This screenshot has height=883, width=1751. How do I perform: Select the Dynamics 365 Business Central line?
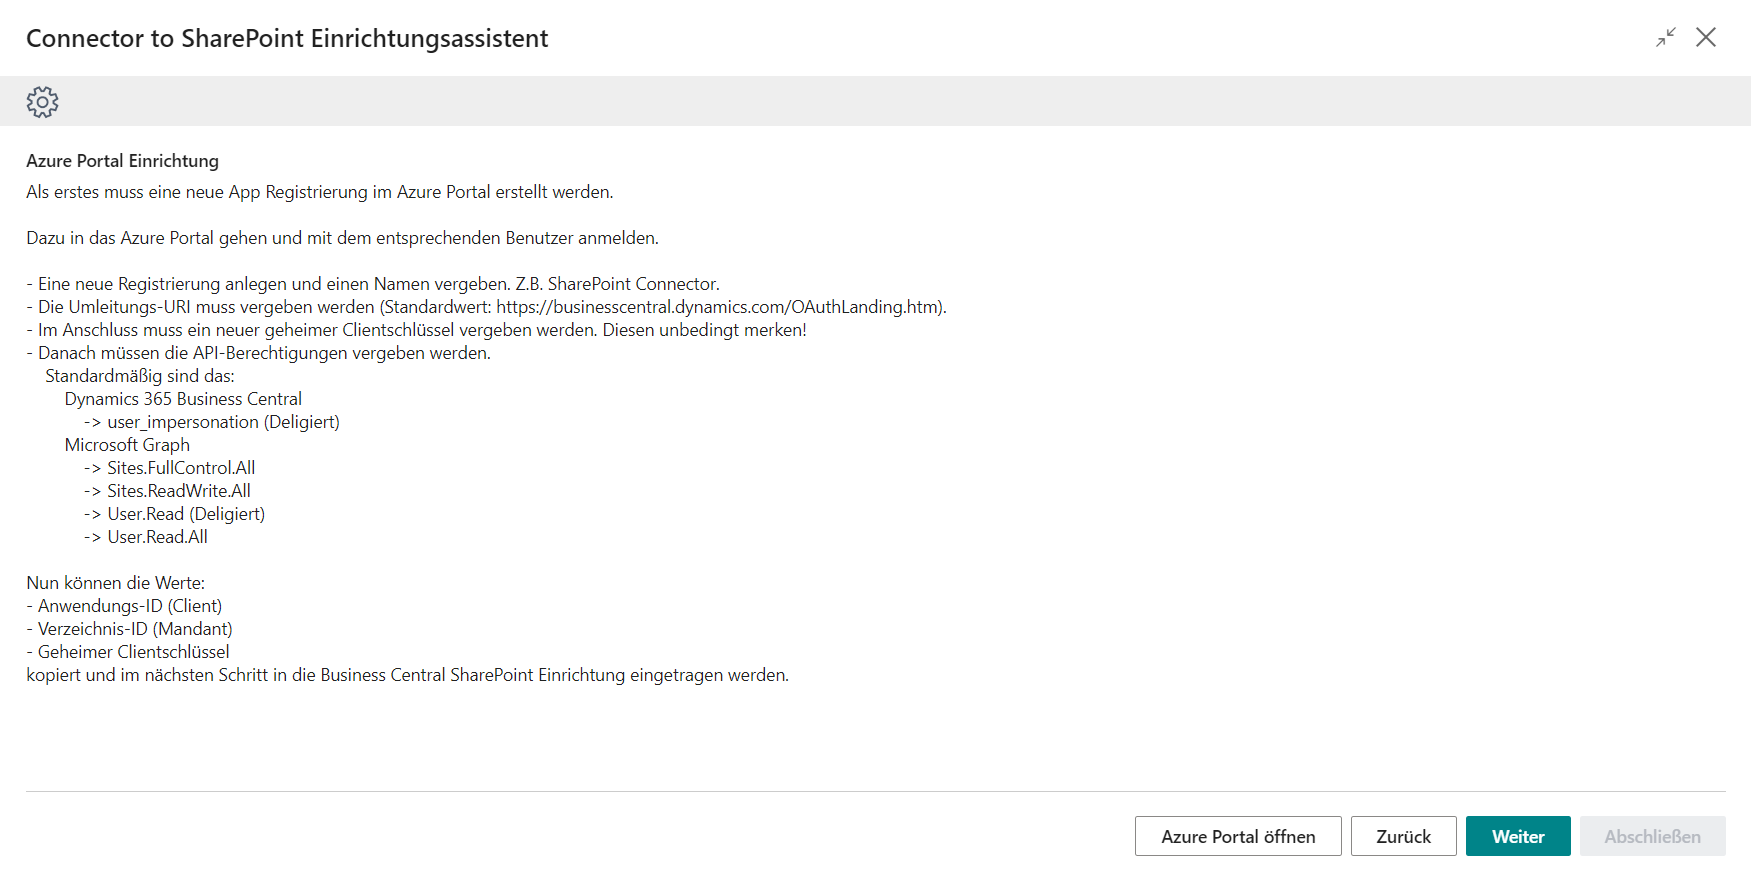tap(183, 398)
